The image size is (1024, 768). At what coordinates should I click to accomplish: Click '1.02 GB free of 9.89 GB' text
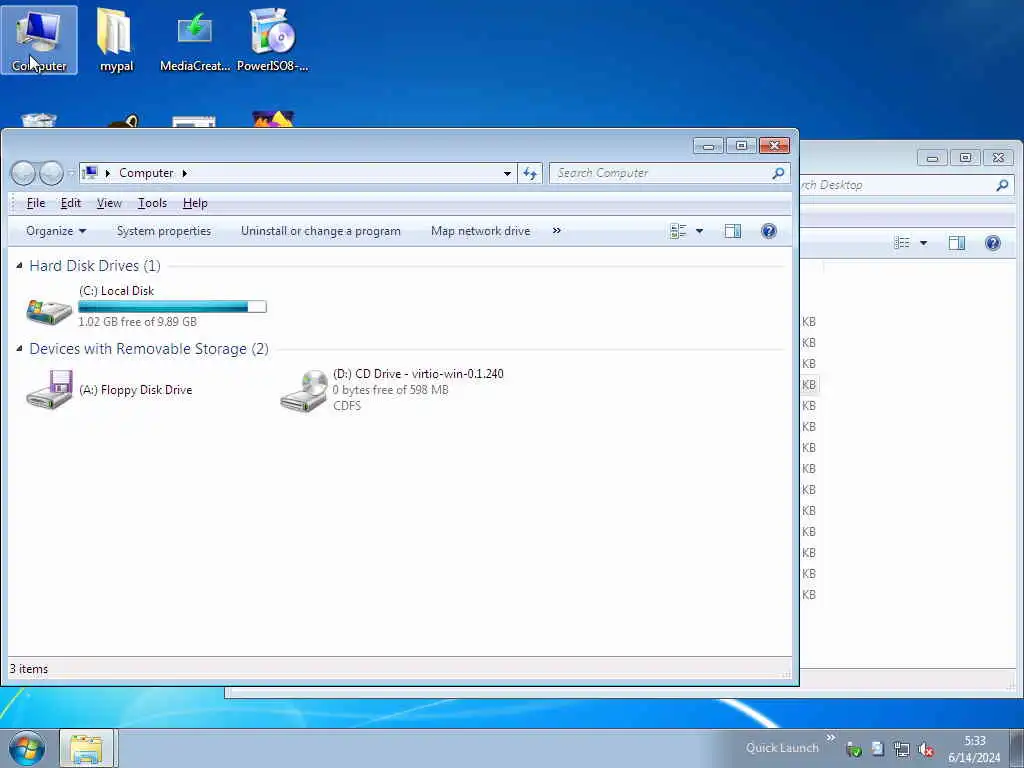[x=137, y=322]
